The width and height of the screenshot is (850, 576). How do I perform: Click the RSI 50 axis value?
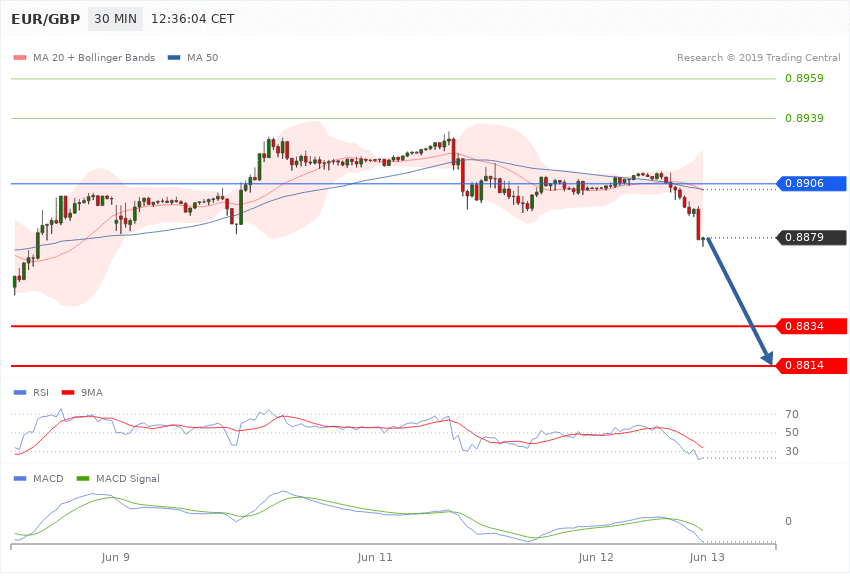click(x=791, y=432)
